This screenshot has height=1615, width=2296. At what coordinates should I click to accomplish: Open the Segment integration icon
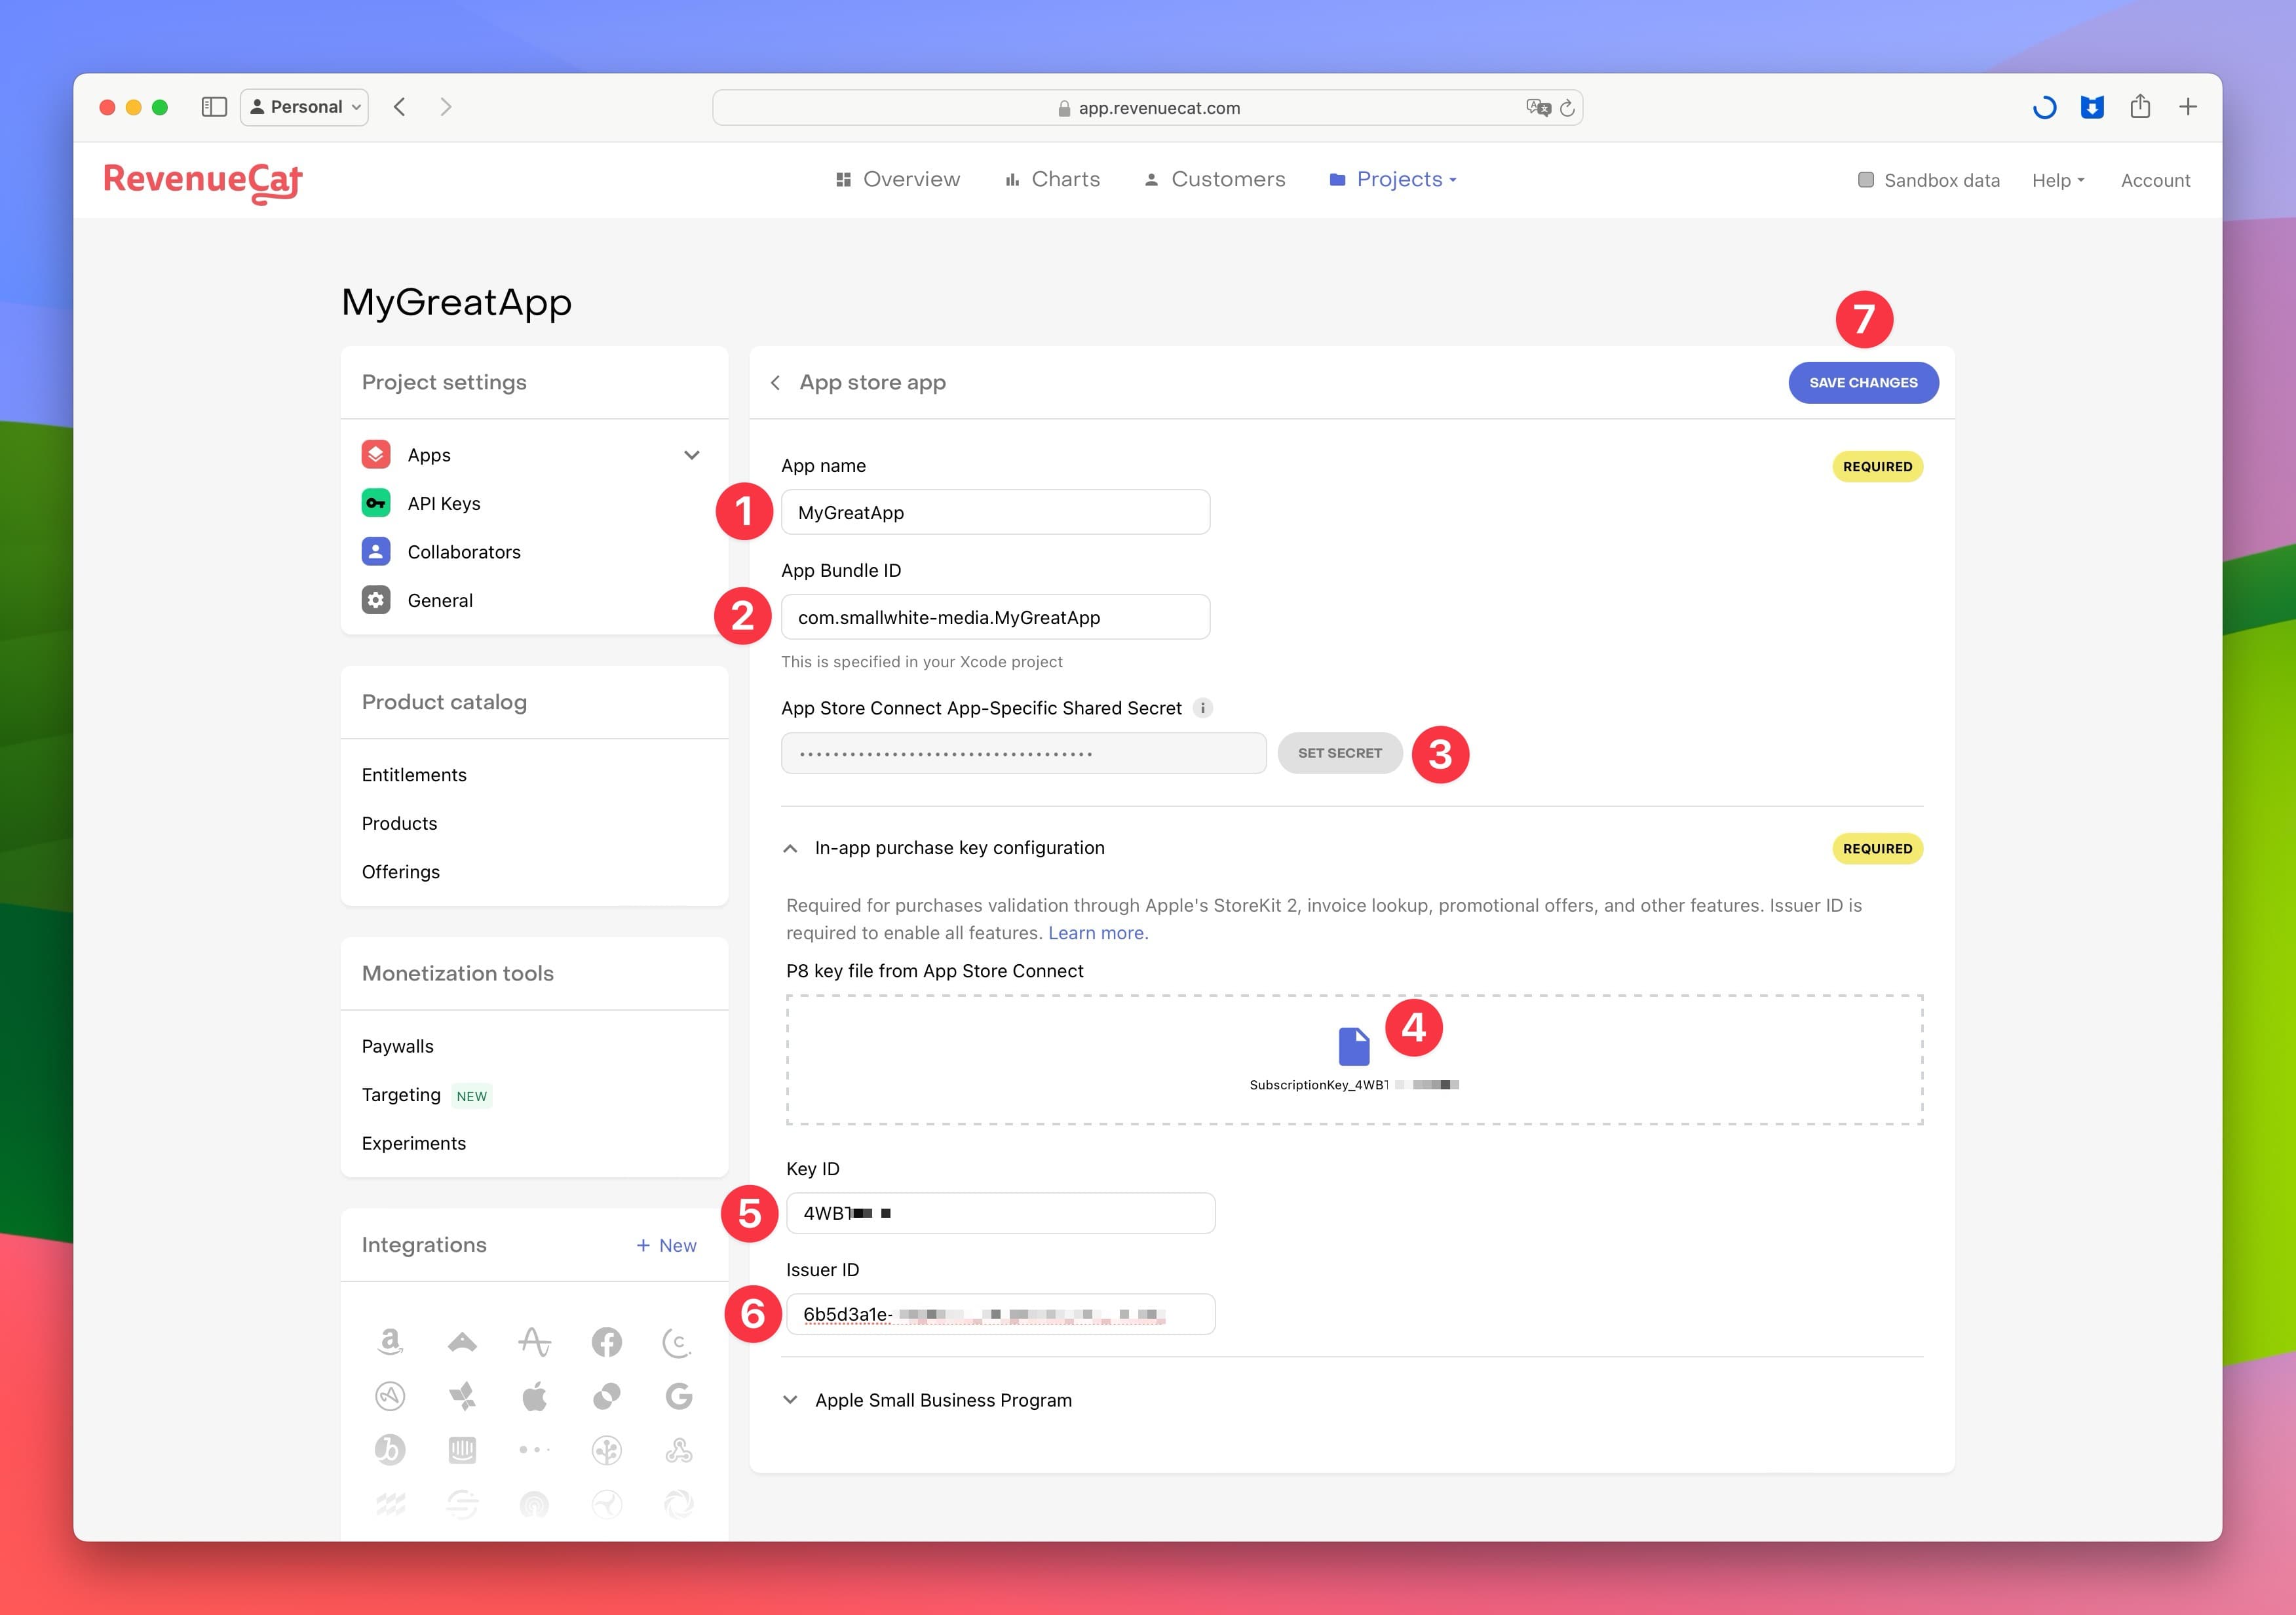462,1504
